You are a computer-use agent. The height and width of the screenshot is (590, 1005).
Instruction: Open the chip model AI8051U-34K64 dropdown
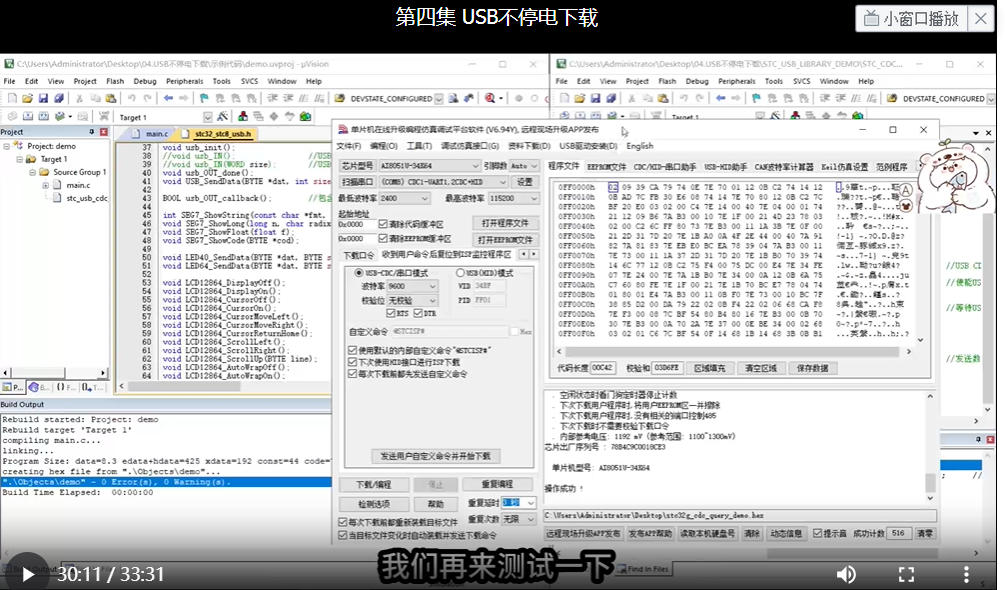pos(428,165)
